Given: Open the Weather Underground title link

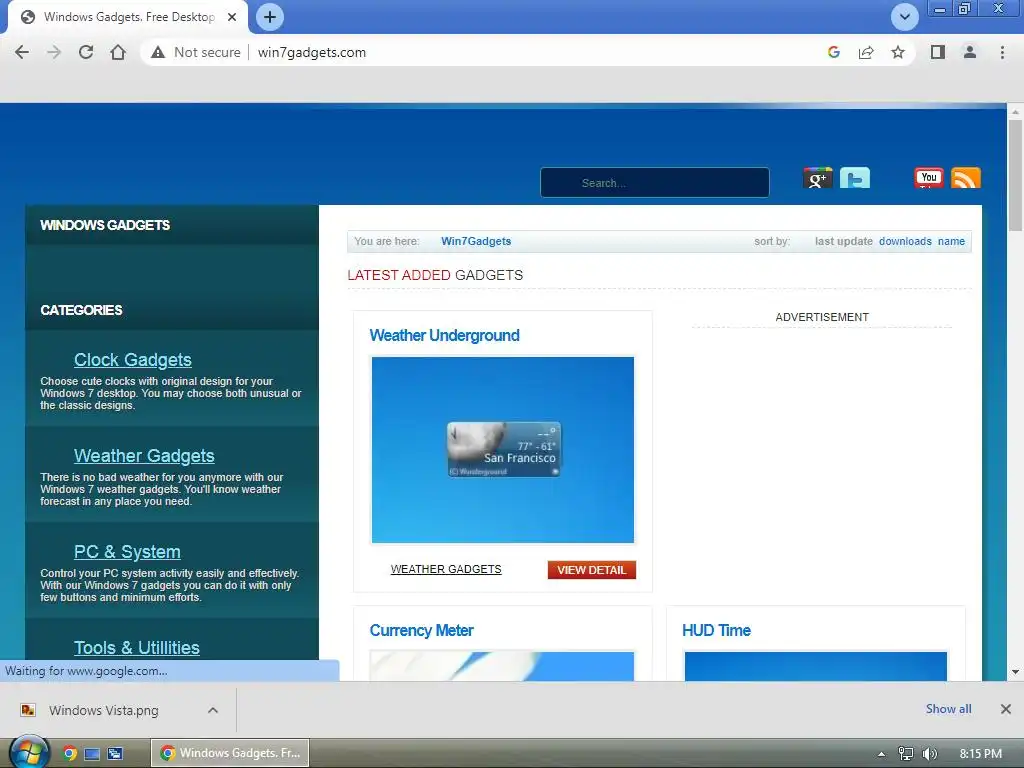Looking at the screenshot, I should click(x=444, y=336).
